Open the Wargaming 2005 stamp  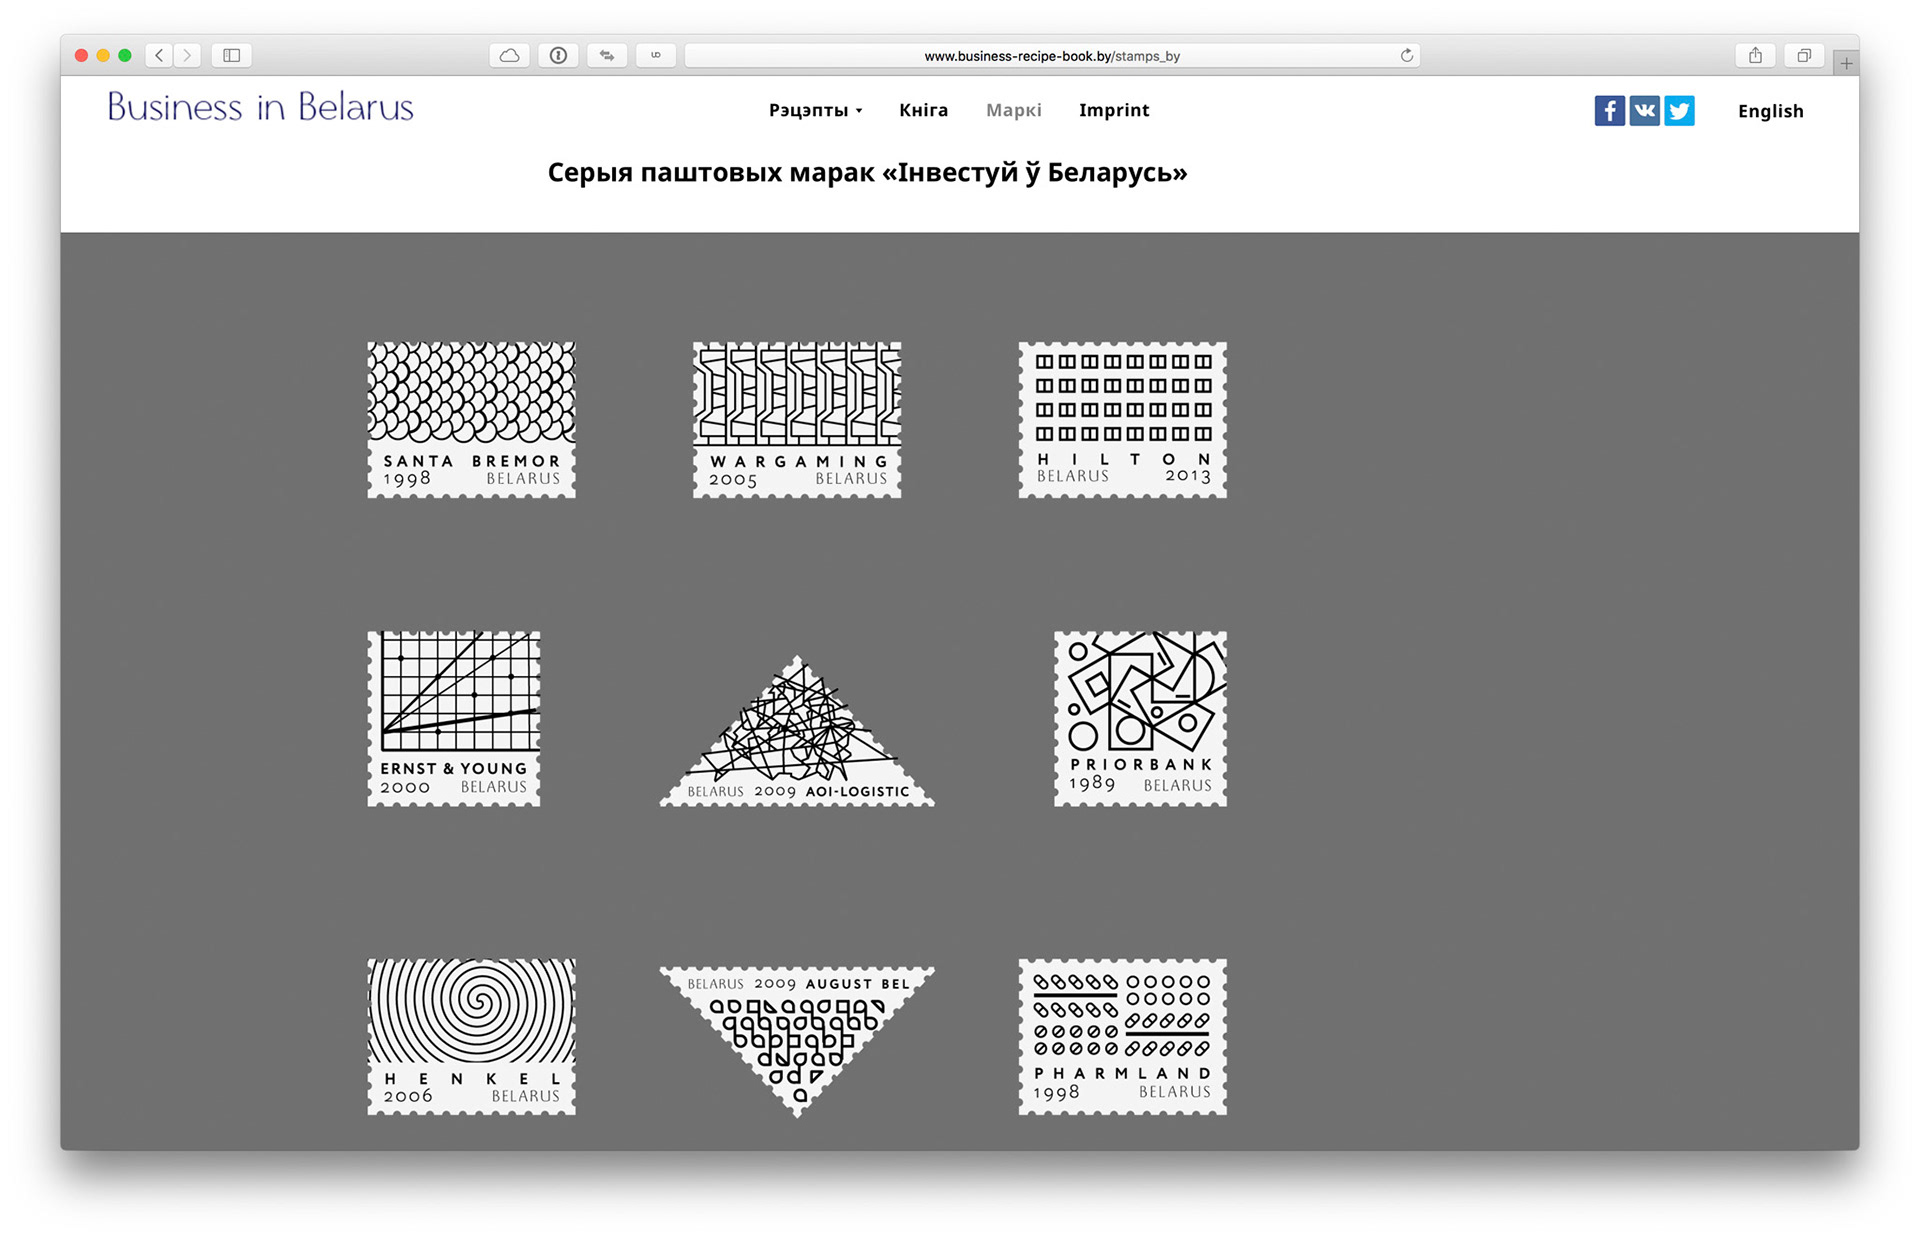pos(797,419)
